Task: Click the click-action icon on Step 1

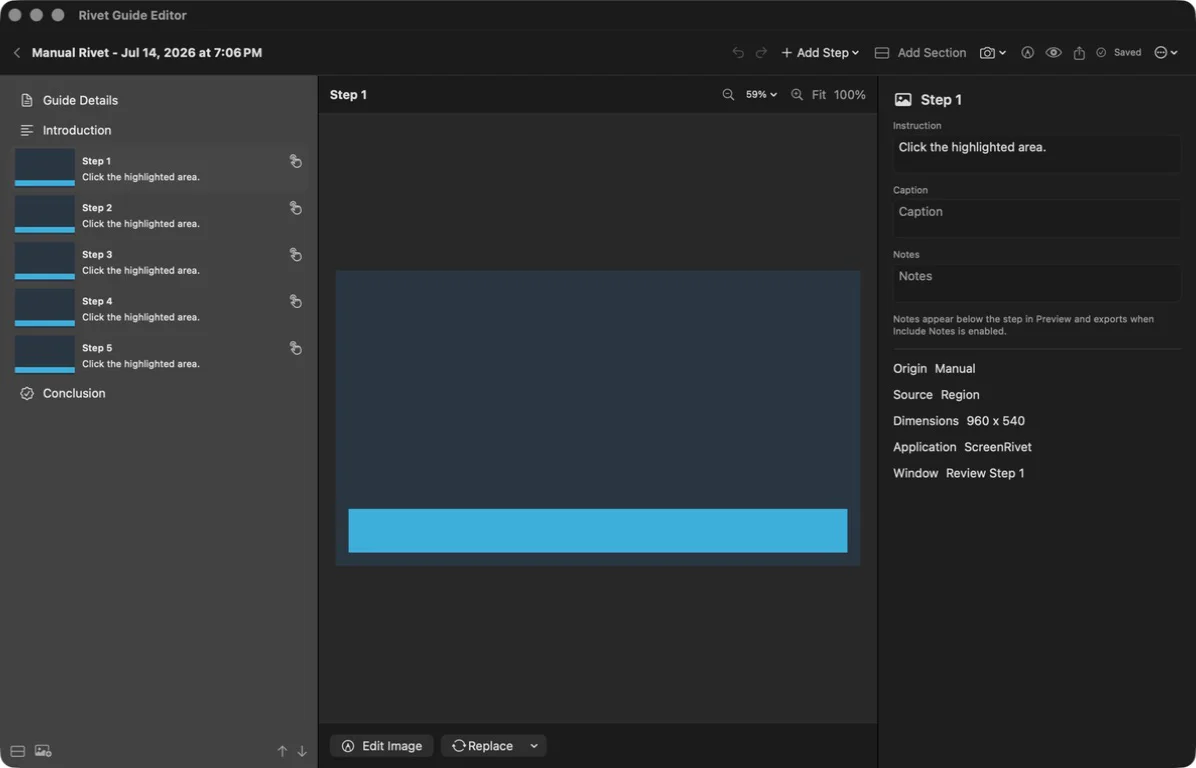Action: click(295, 161)
